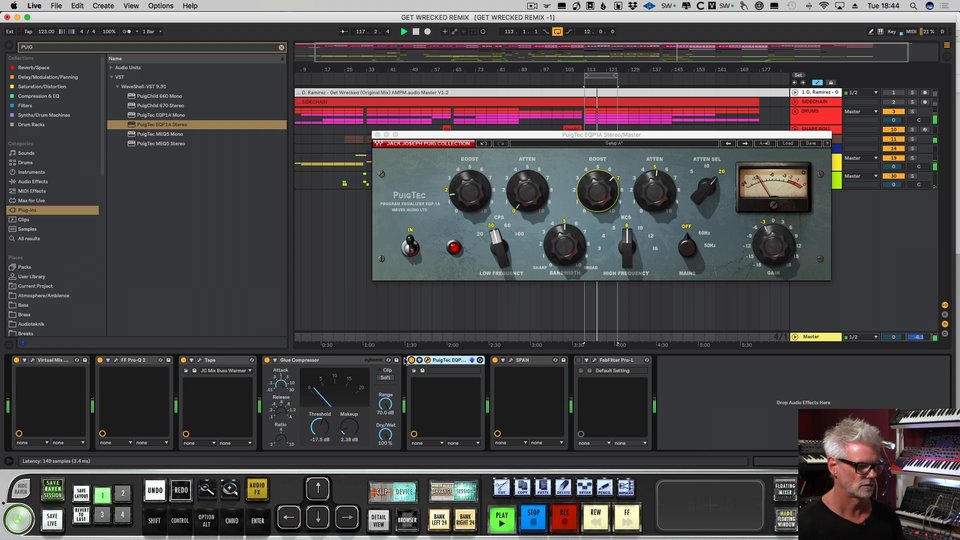Screen dimensions: 960x540
Task: Adjust low frequency Boost knob on PuigTec
Action: [x=470, y=190]
